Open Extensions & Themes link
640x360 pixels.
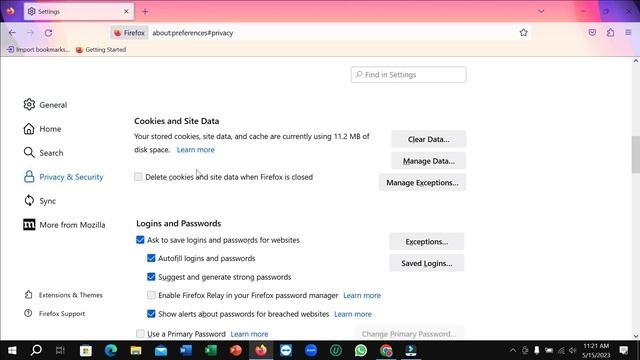pos(63,295)
